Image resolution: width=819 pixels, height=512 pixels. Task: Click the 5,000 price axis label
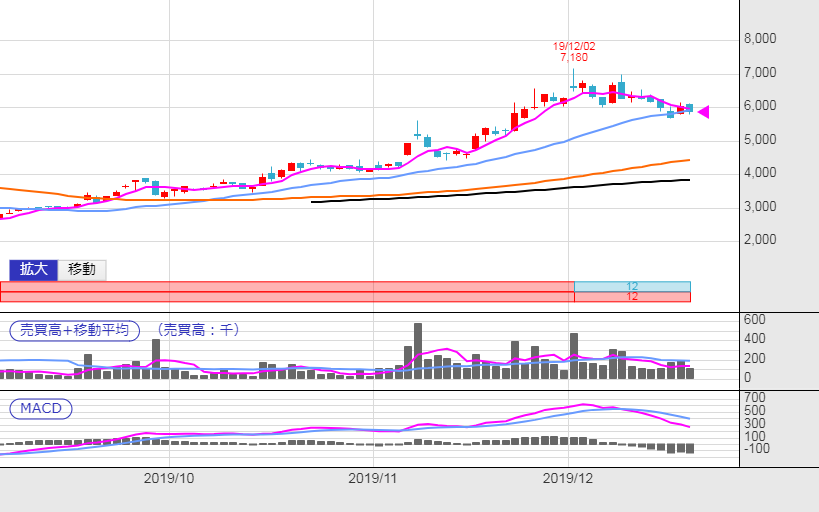point(760,139)
